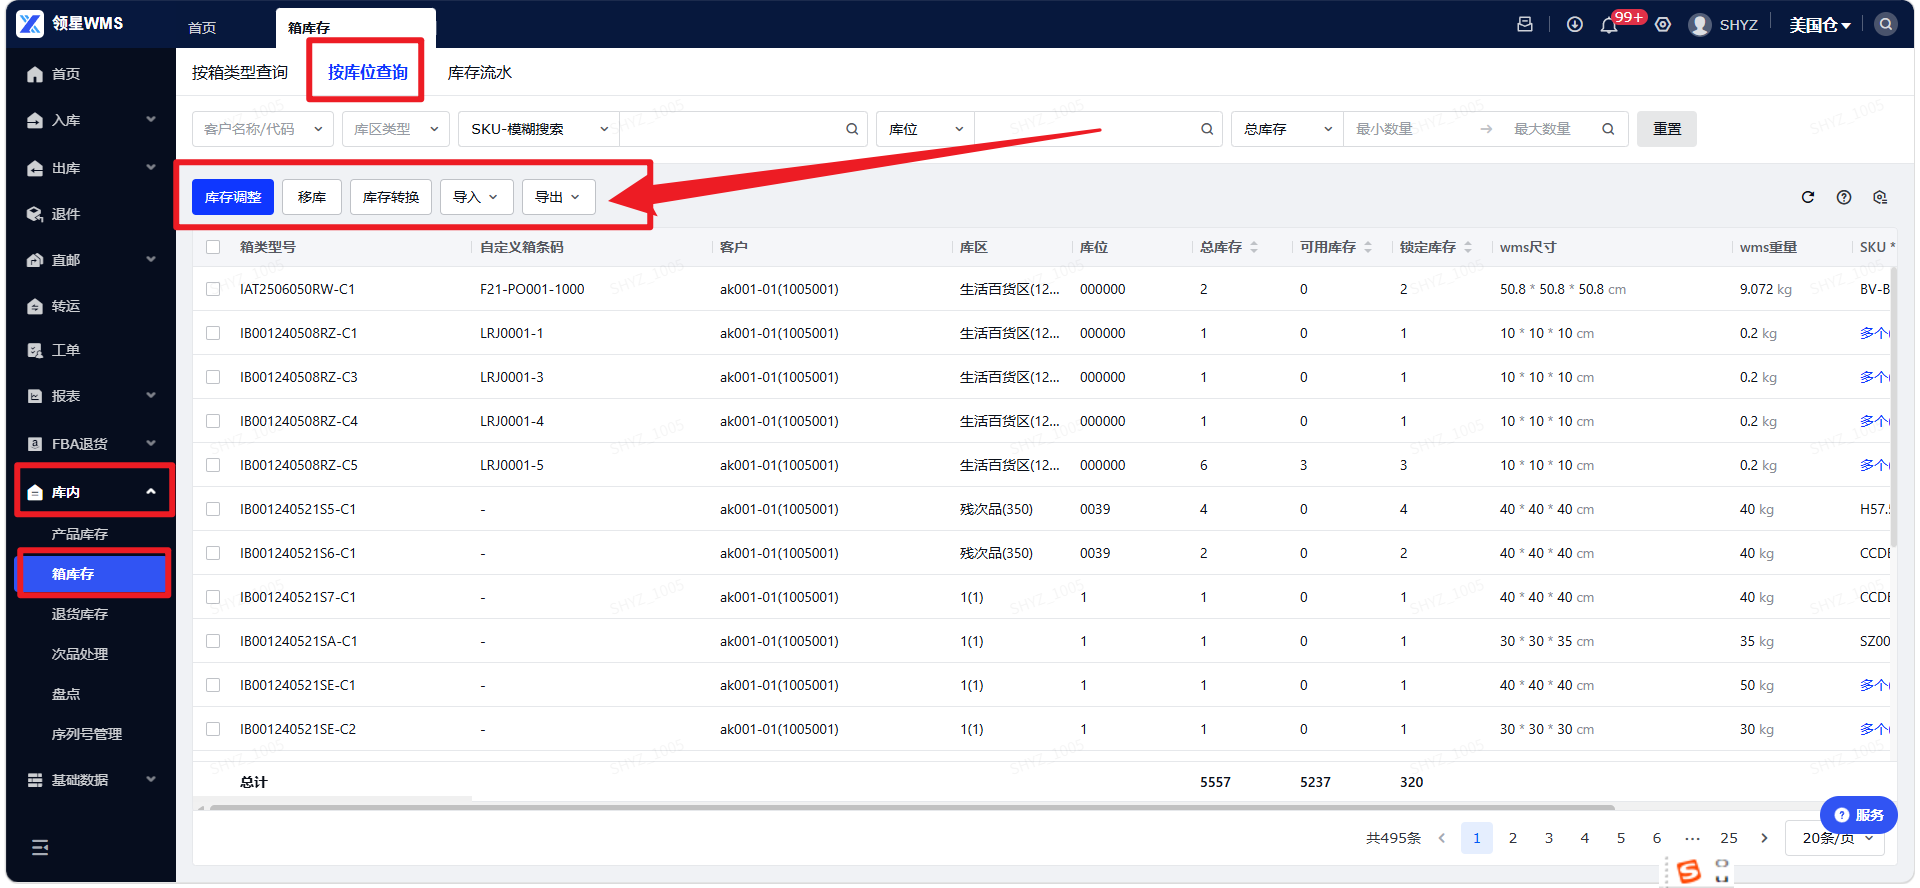The width and height of the screenshot is (1920, 888).
Task: Check row IB00124052156-C1
Action: coord(213,553)
